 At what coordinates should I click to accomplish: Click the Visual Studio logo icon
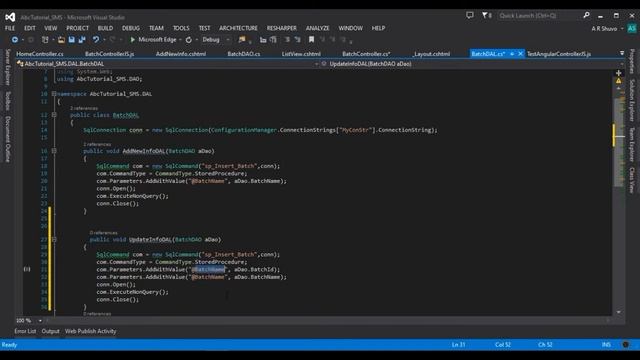[10, 17]
